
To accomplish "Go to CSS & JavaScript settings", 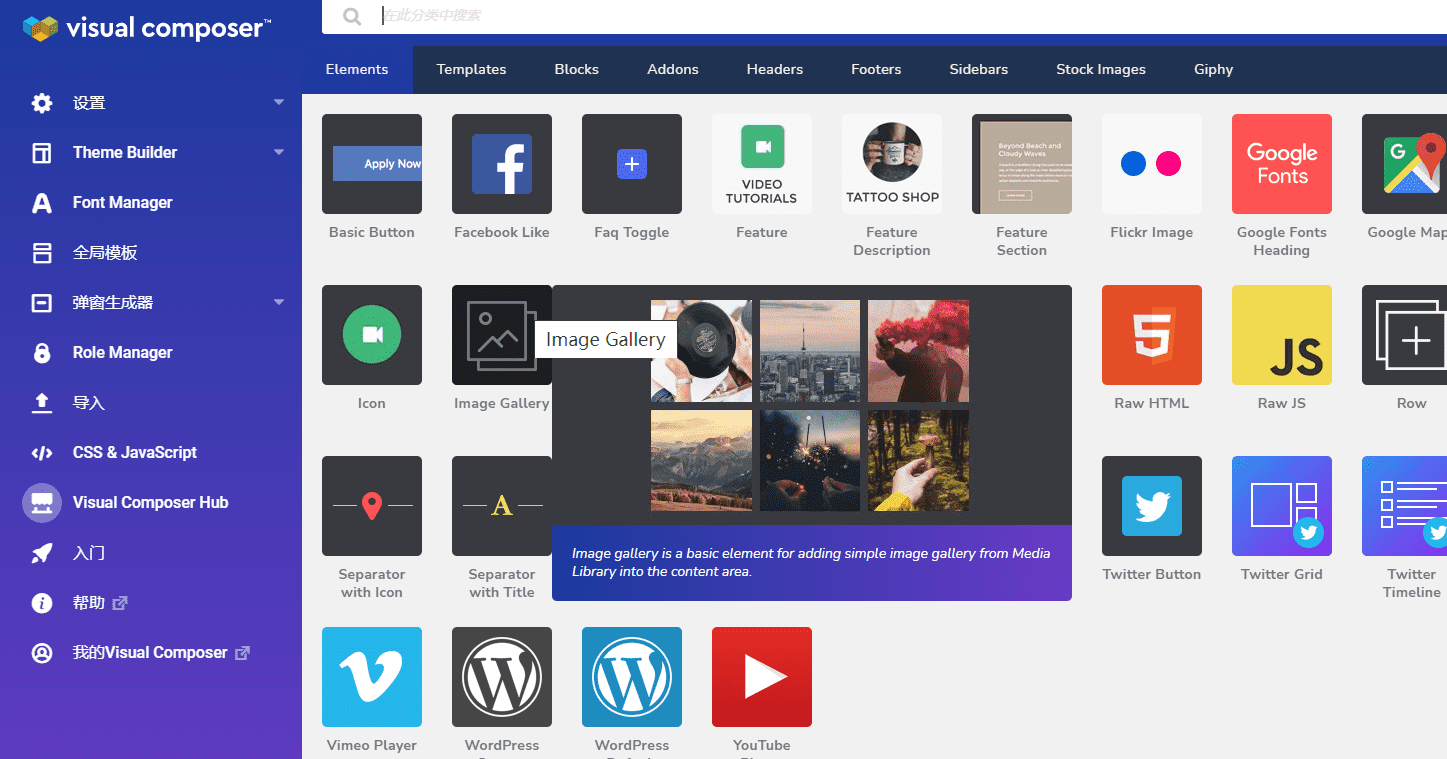I will pyautogui.click(x=135, y=453).
